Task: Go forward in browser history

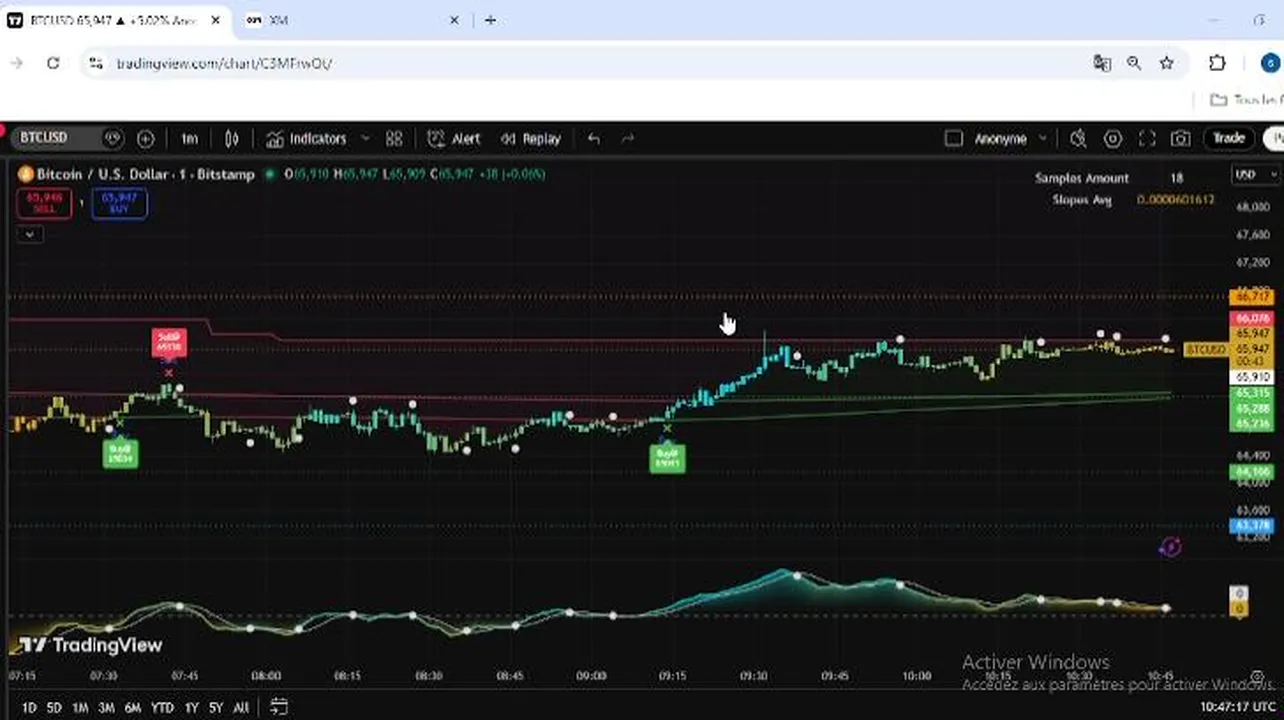Action: pos(17,63)
